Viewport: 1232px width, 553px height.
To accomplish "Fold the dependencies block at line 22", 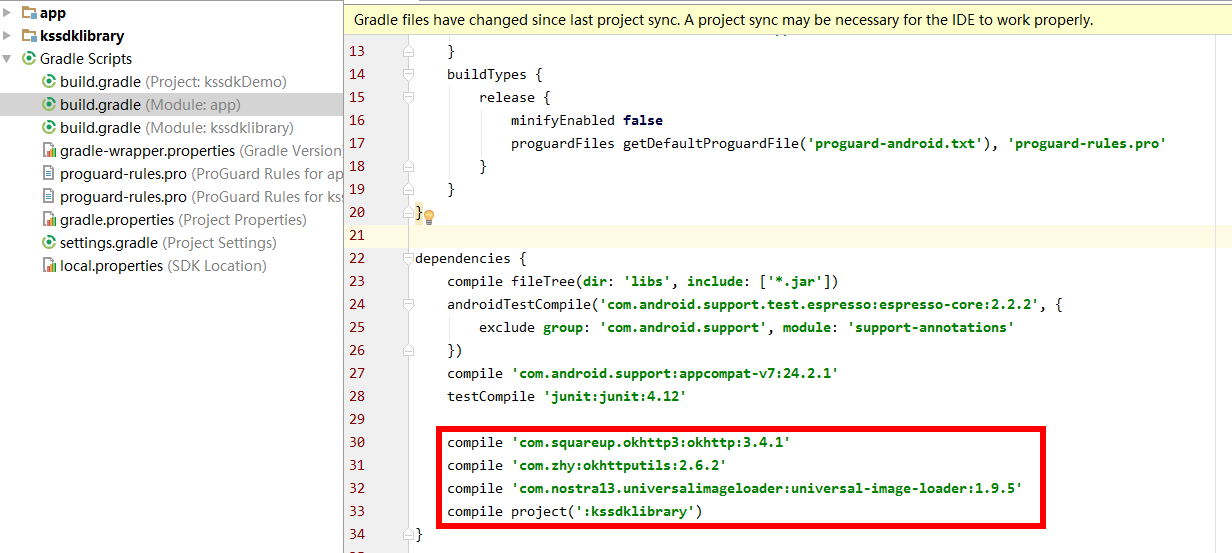I will [x=408, y=259].
